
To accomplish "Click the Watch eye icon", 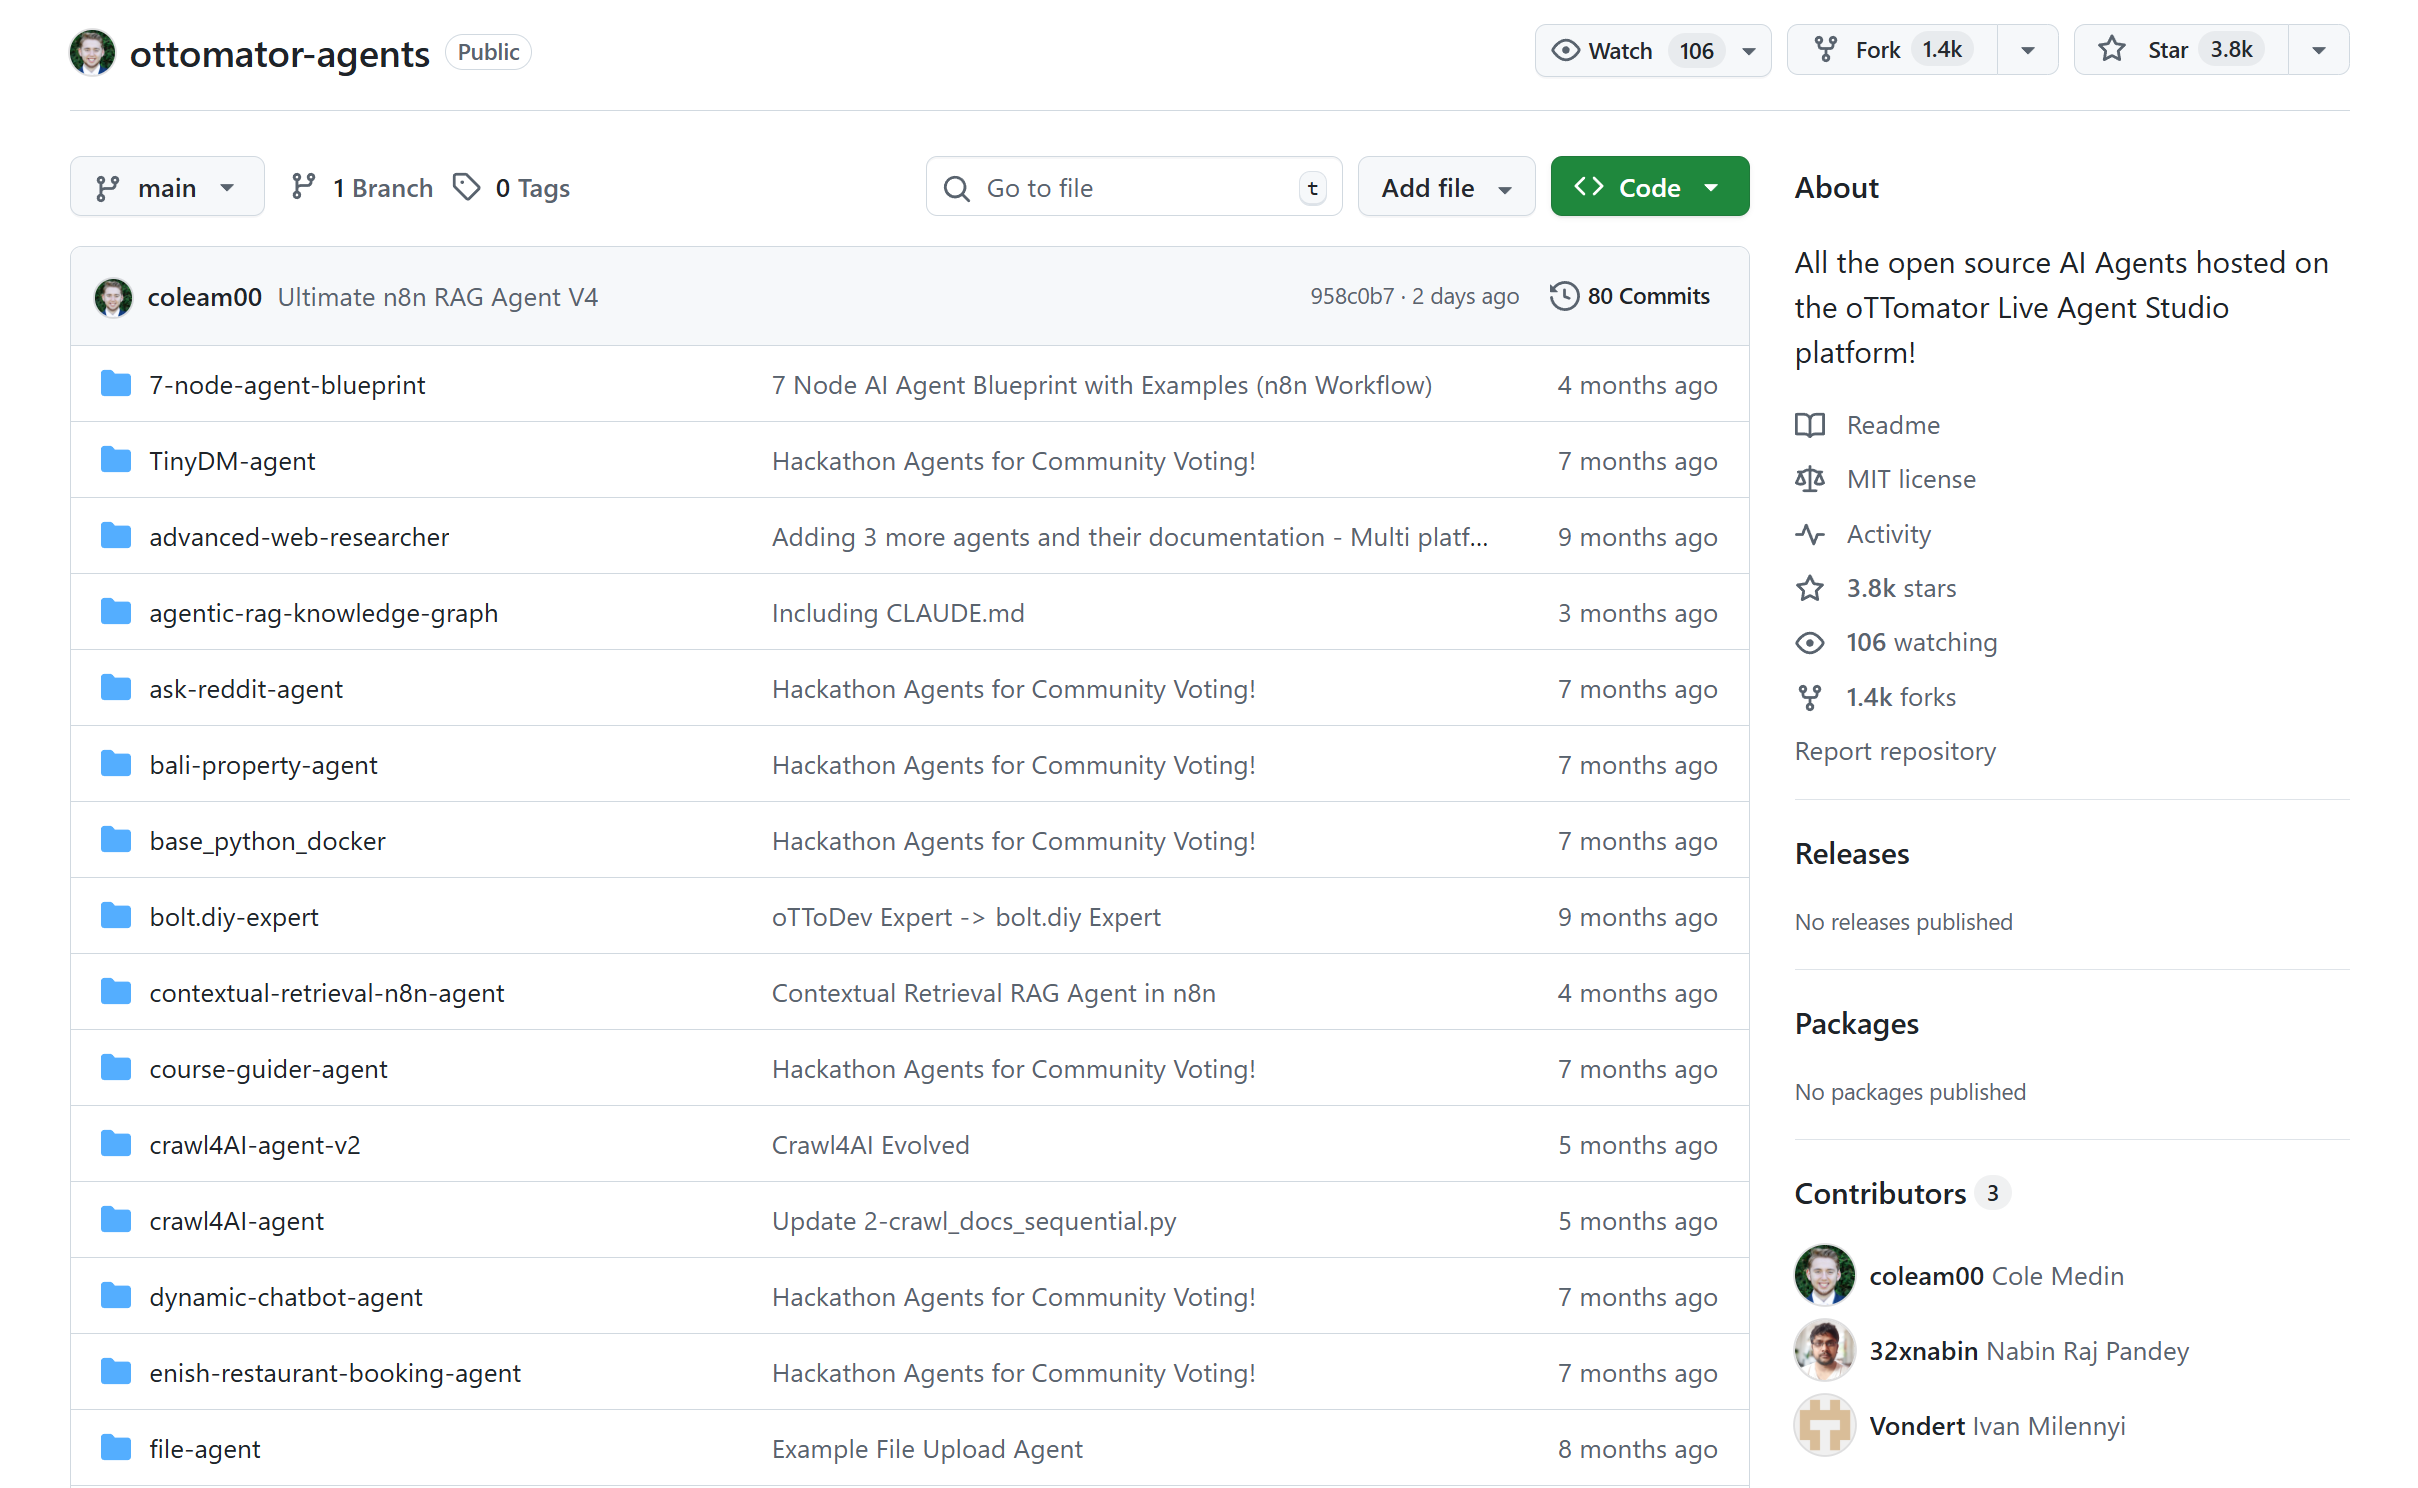I will tap(1565, 50).
